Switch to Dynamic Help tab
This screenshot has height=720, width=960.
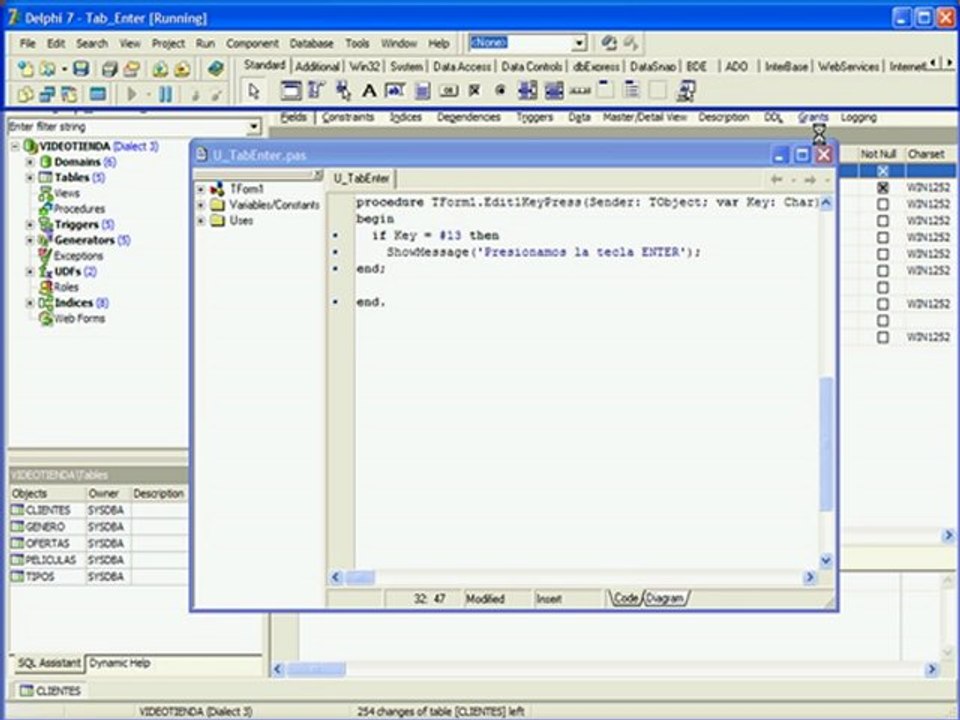120,663
